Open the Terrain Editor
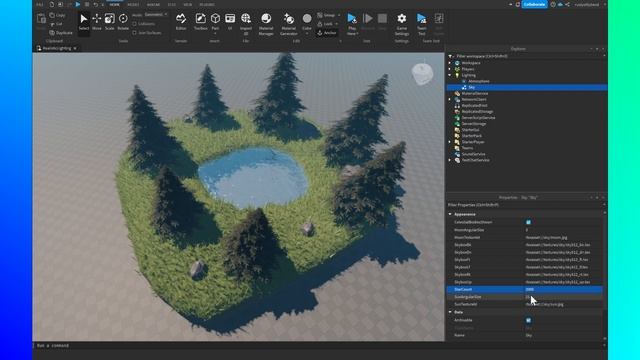 (181, 22)
